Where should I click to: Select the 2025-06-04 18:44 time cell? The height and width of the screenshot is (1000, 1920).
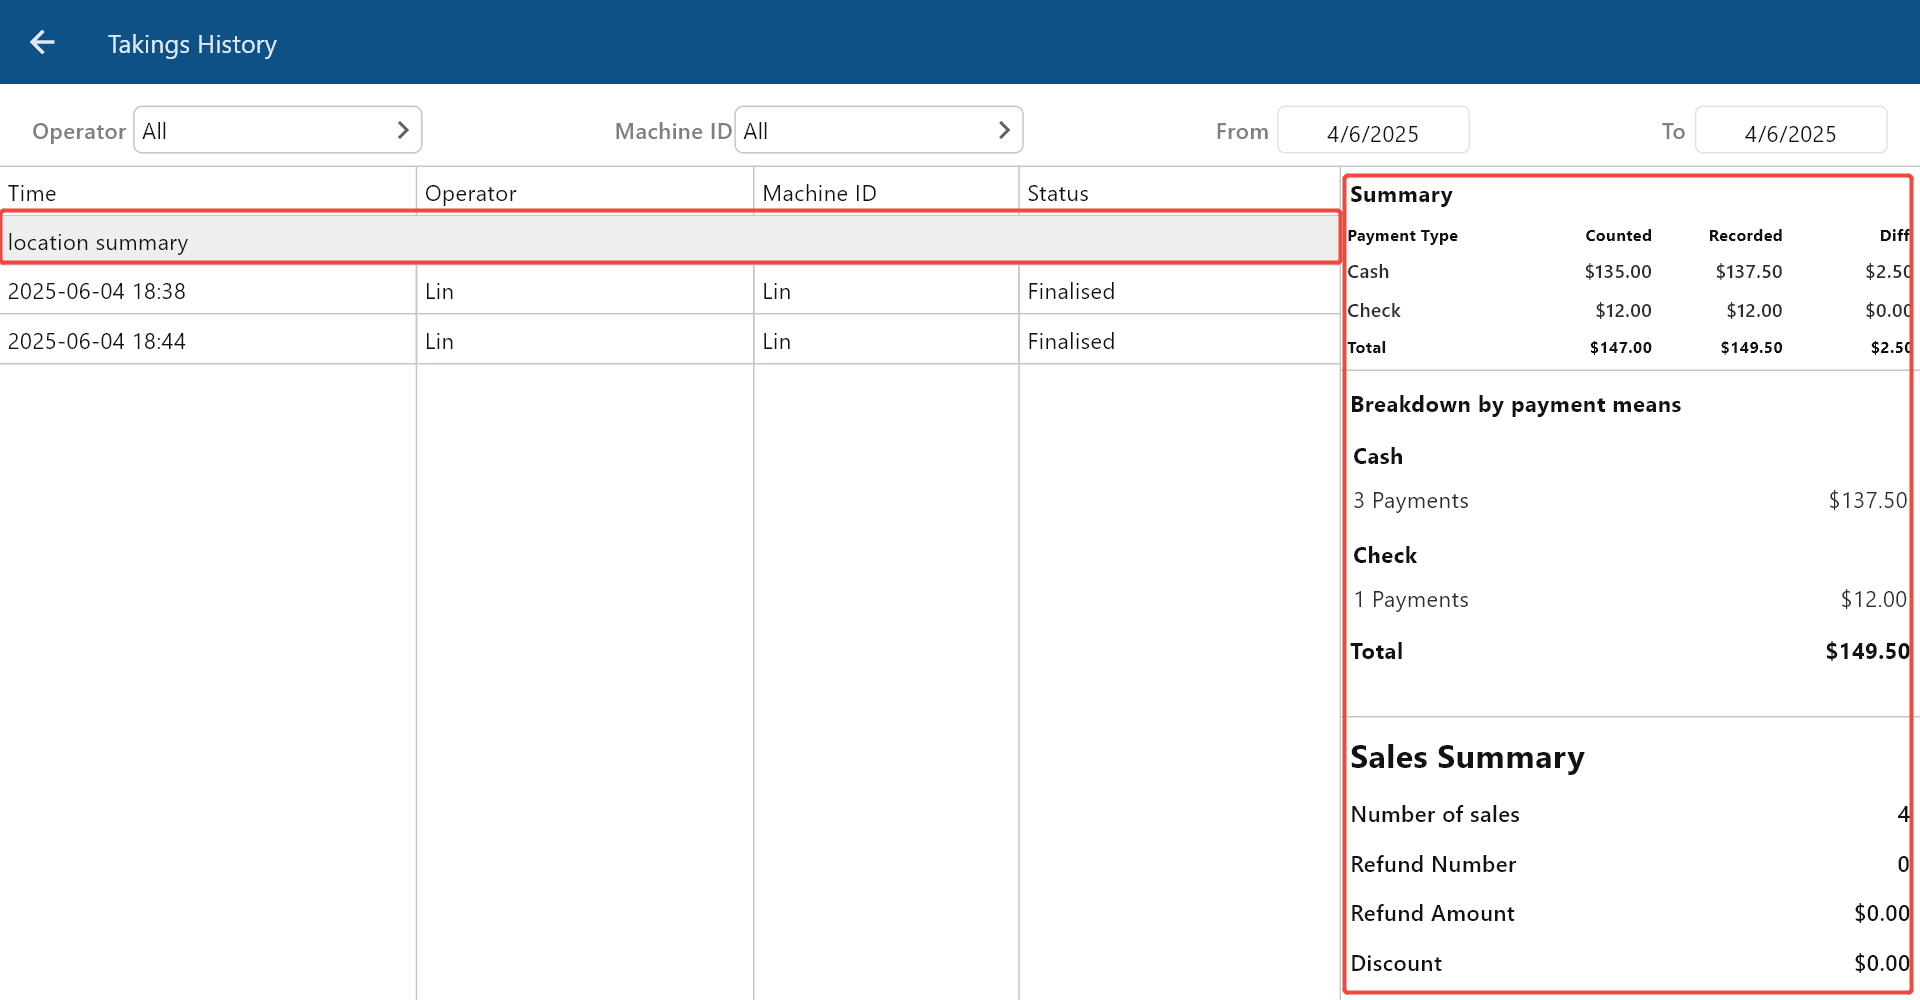point(97,341)
